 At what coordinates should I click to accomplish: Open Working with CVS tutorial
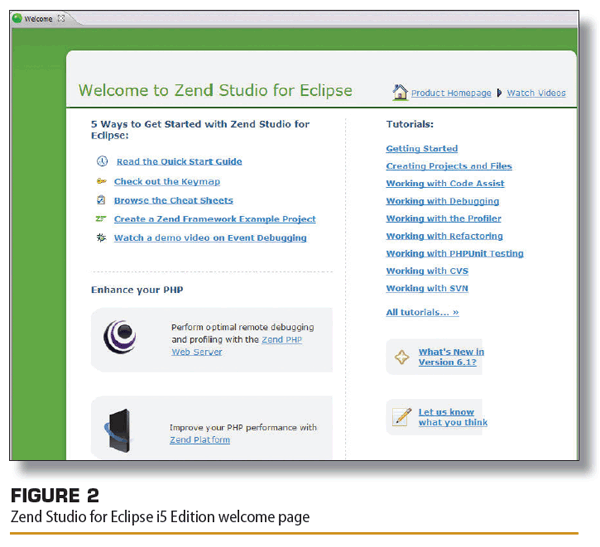427,271
